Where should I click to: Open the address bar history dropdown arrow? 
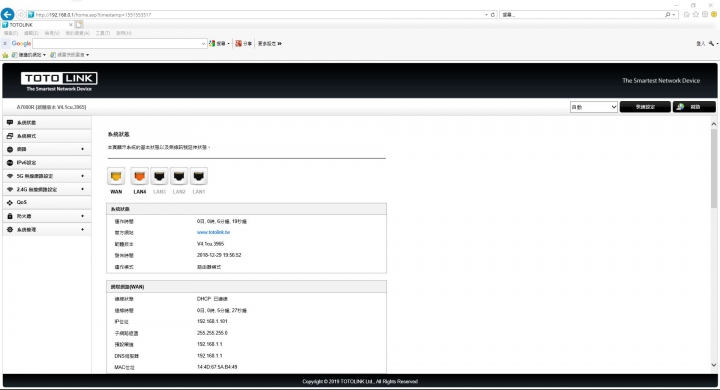point(486,15)
